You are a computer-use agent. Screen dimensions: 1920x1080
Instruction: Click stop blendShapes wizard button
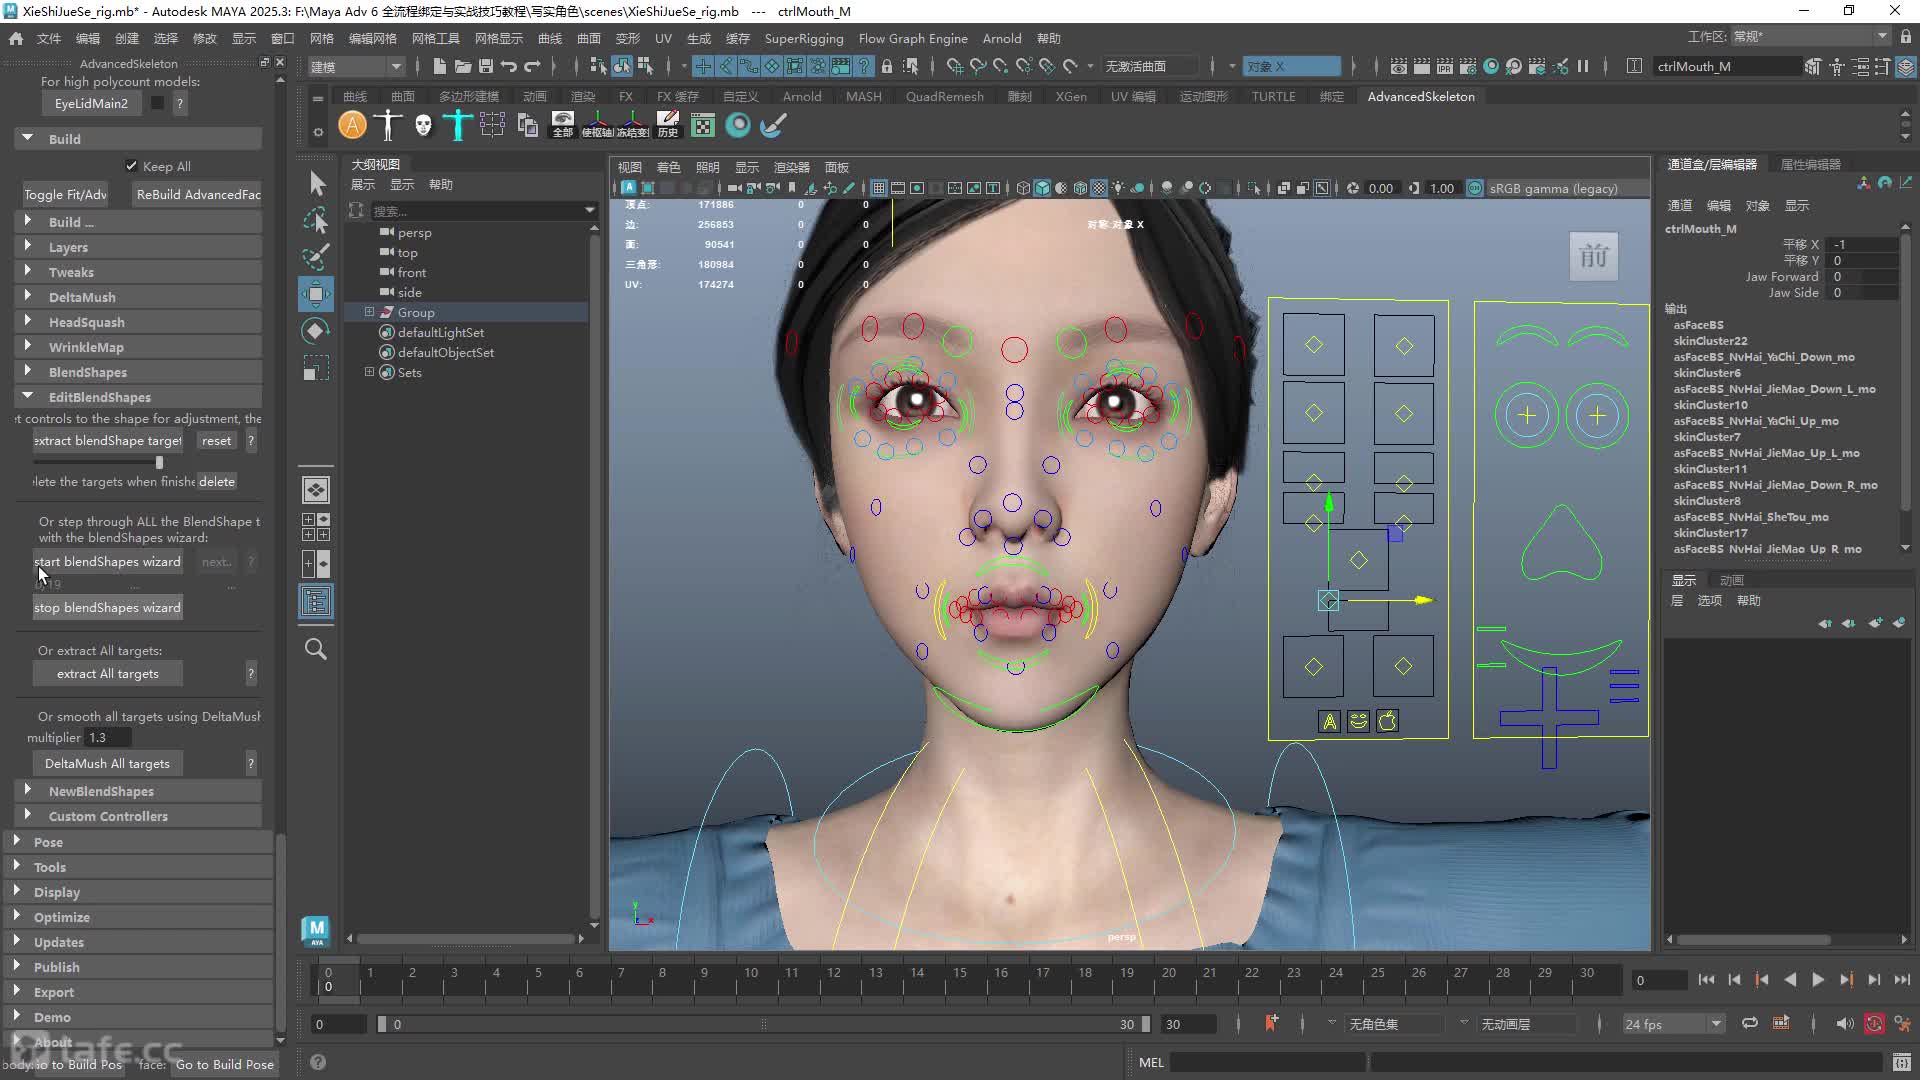pyautogui.click(x=108, y=608)
